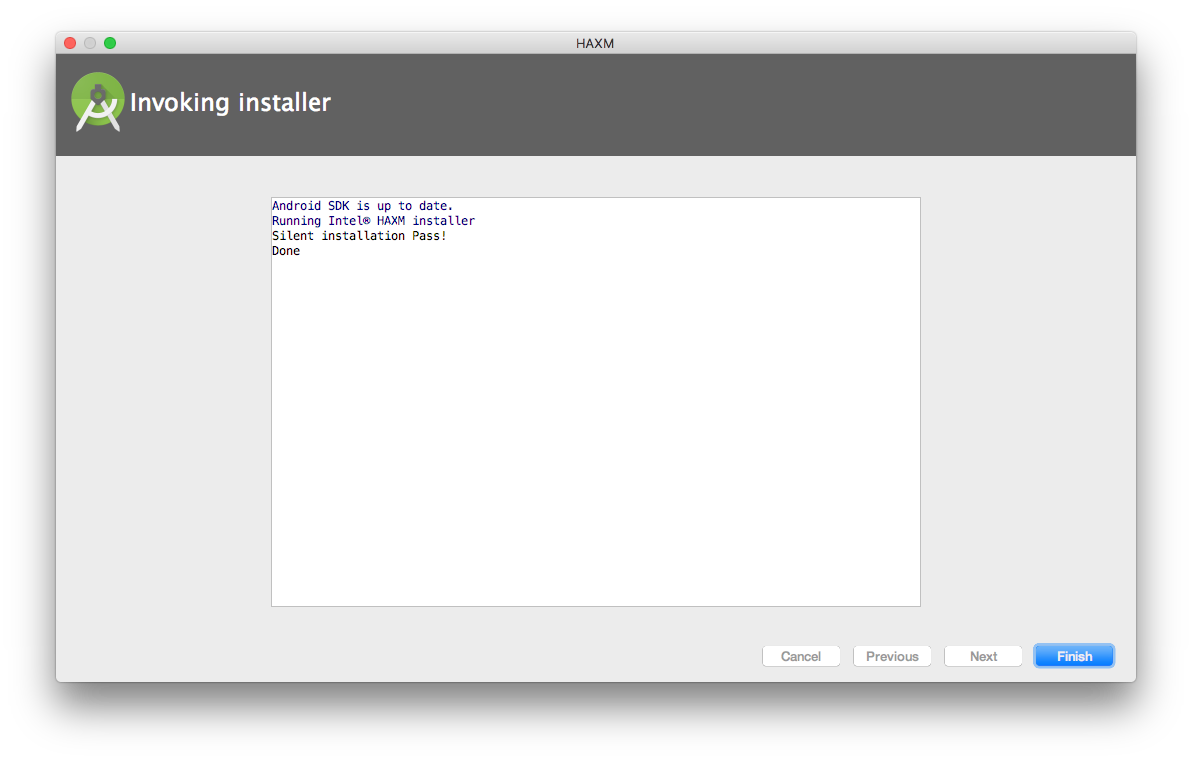Click the 'Silent installation Pass!' line

click(x=359, y=236)
